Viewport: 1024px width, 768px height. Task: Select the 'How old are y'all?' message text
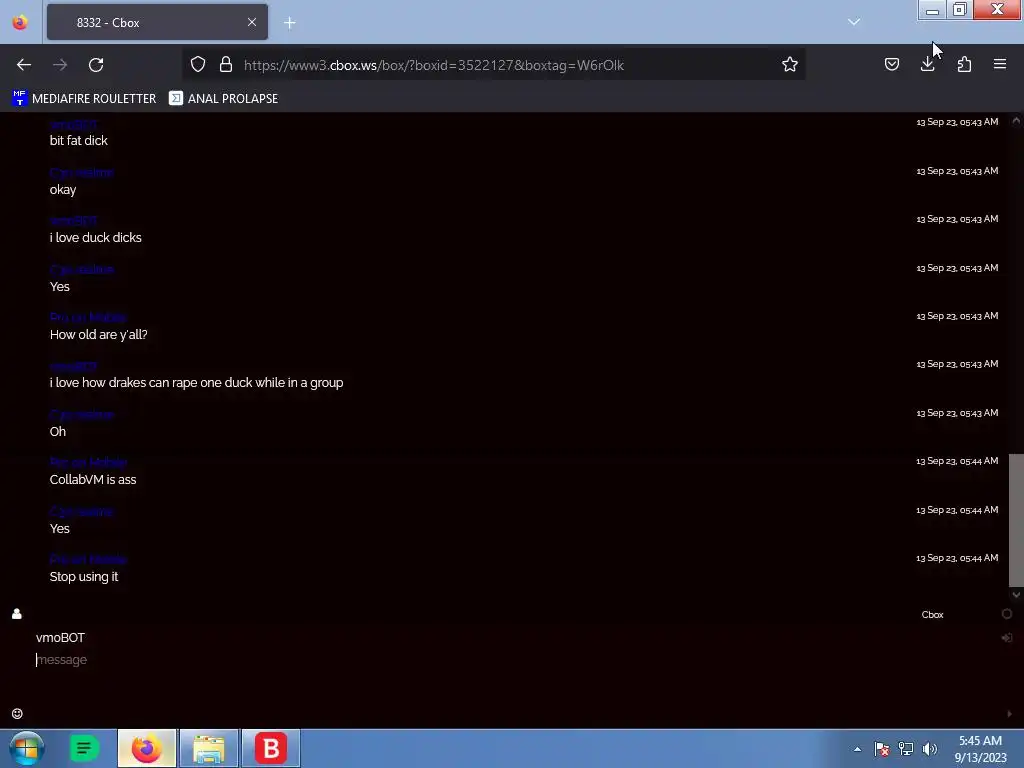99,335
